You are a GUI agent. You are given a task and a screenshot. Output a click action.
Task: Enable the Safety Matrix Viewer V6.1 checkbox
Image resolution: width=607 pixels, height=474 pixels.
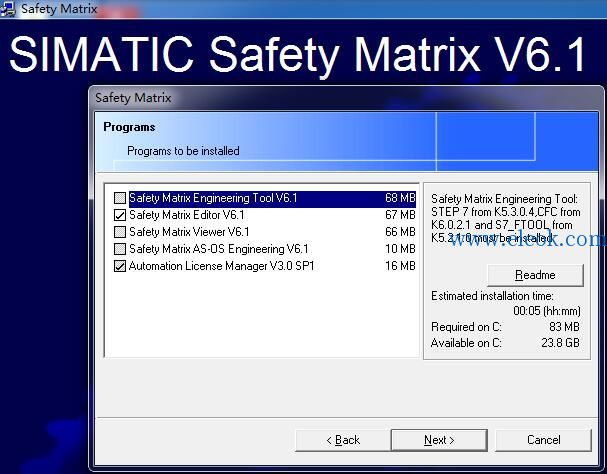pyautogui.click(x=120, y=232)
